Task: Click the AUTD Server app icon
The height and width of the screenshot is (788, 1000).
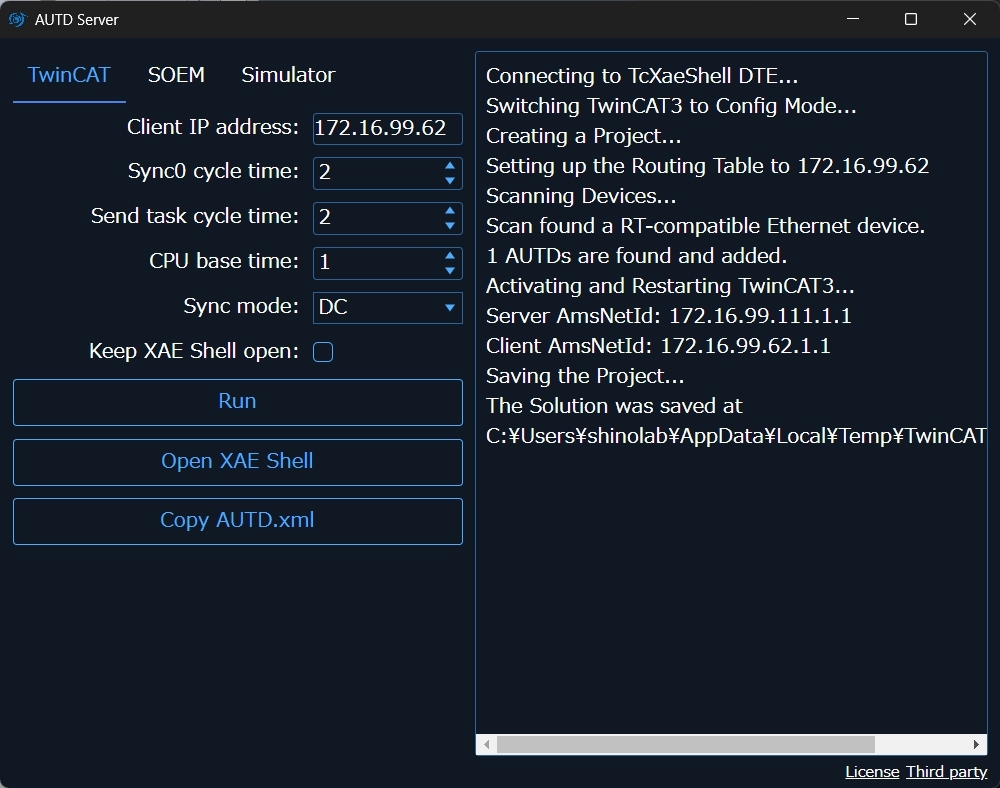Action: pos(17,19)
